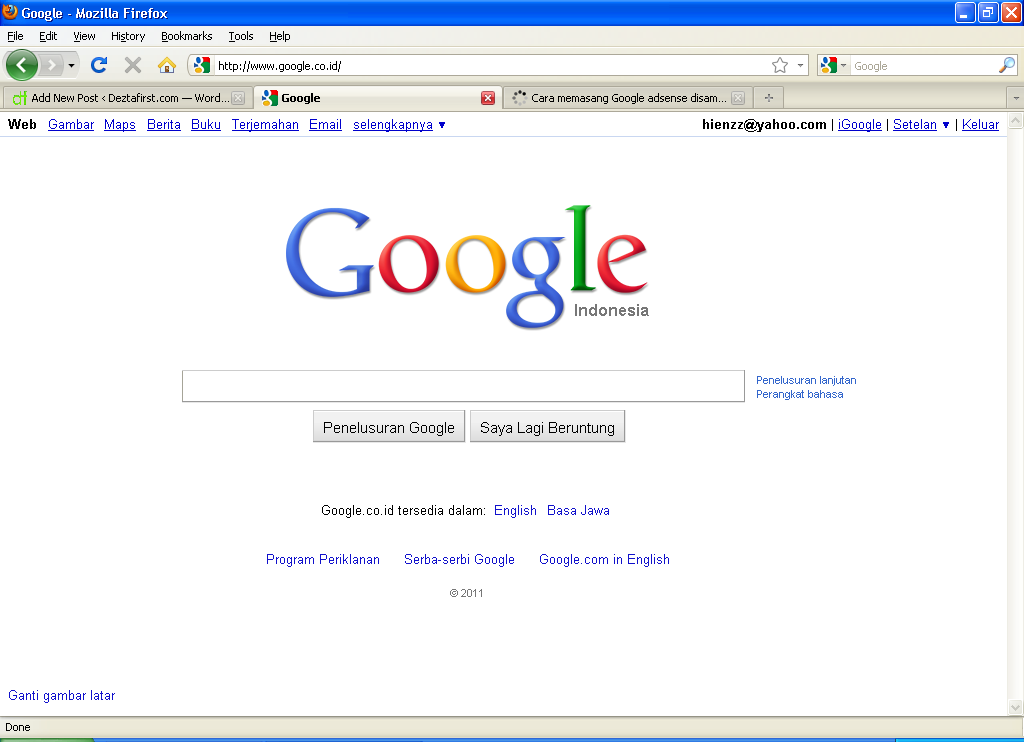Viewport: 1024px width, 742px height.
Task: Bookmark this page with the star icon
Action: point(780,65)
